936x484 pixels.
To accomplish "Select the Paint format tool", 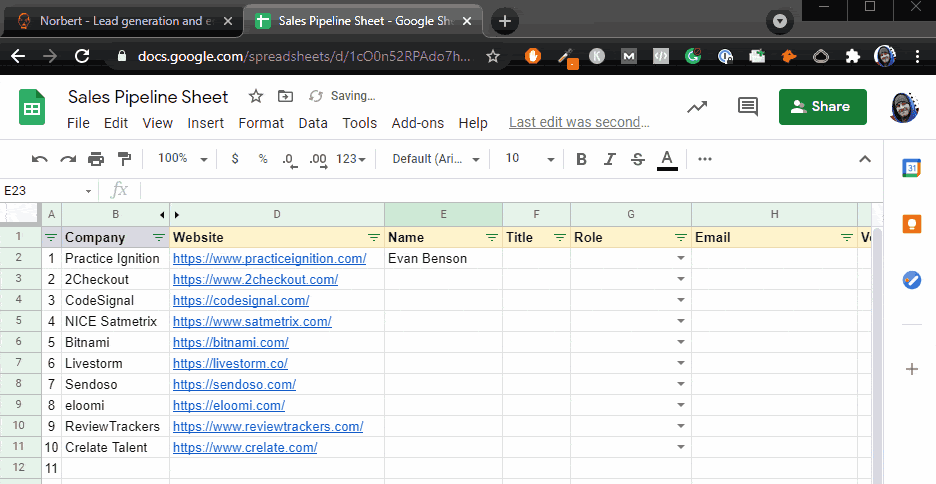I will [124, 159].
